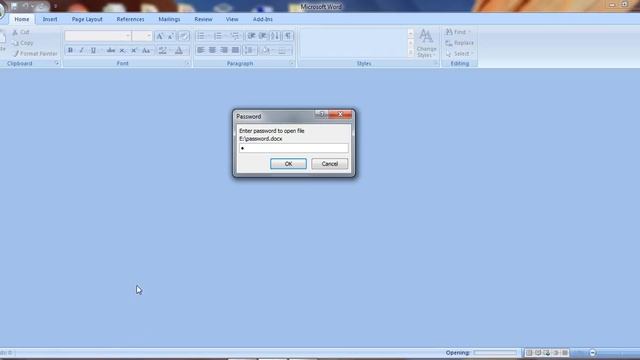Click the Save icon in Quick Access Toolbar
The image size is (640, 360).
pyautogui.click(x=14, y=6)
